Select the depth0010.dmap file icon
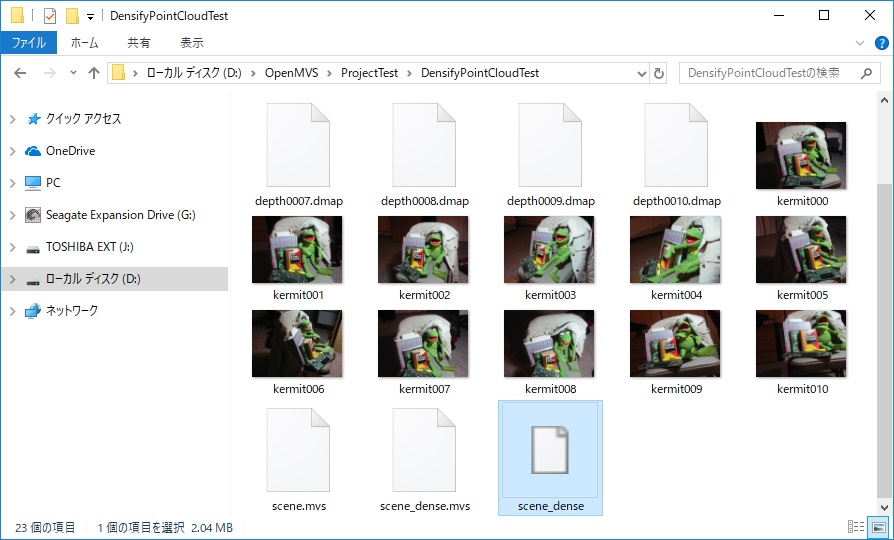894x540 pixels. (676, 145)
